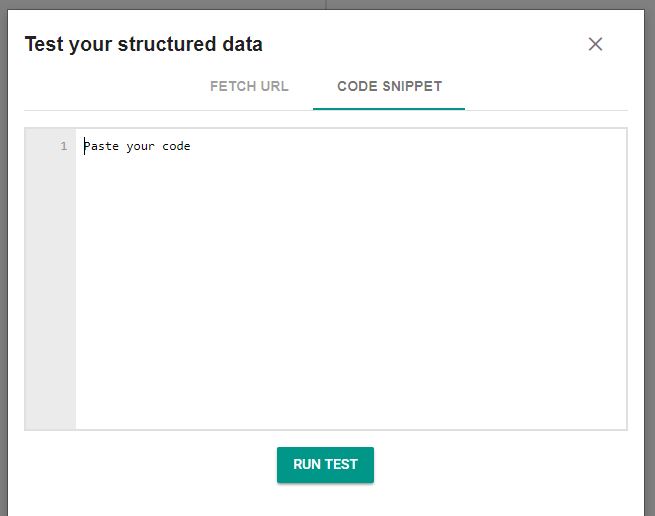
Task: Select the CODE SNIPPET tab
Action: point(389,86)
